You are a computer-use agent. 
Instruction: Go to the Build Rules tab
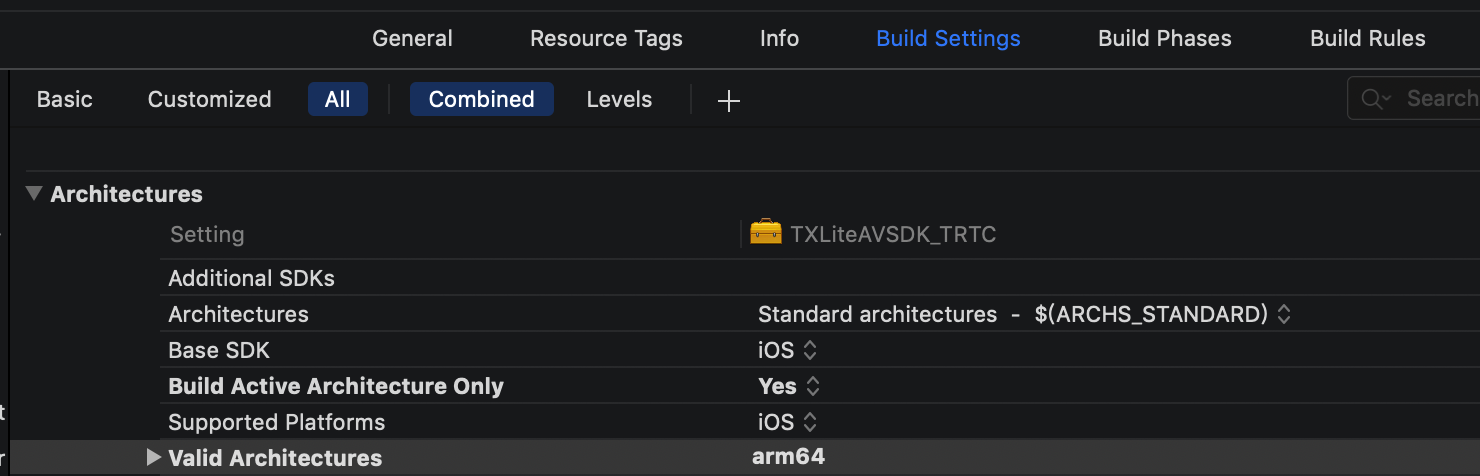coord(1368,39)
